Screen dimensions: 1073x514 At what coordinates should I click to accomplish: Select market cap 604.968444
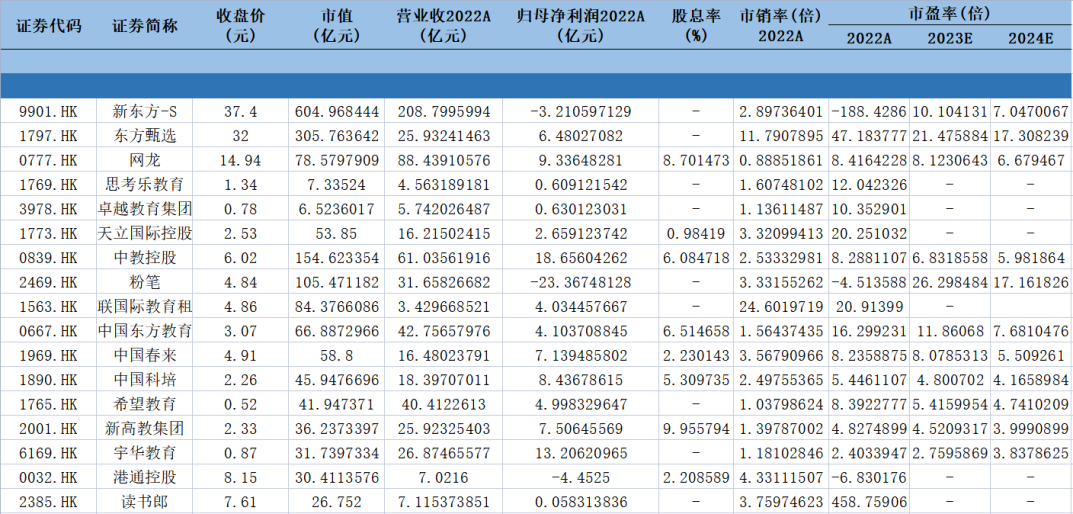(336, 111)
